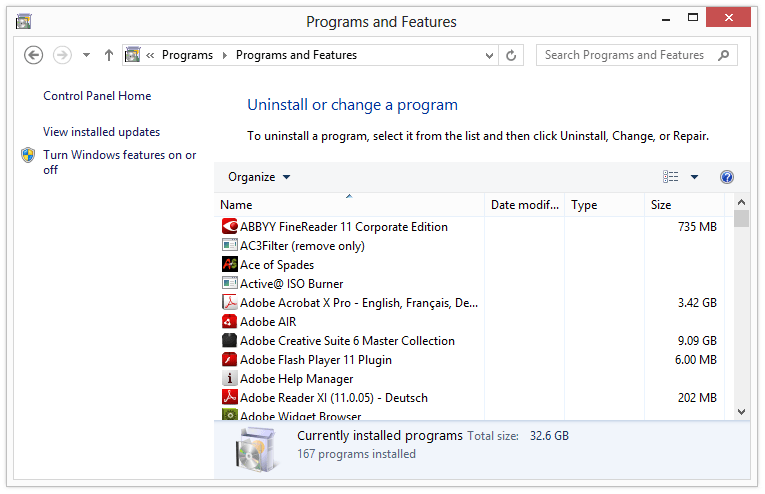Go up one level with Up arrow
Viewport: 765px width, 494px height.
109,55
